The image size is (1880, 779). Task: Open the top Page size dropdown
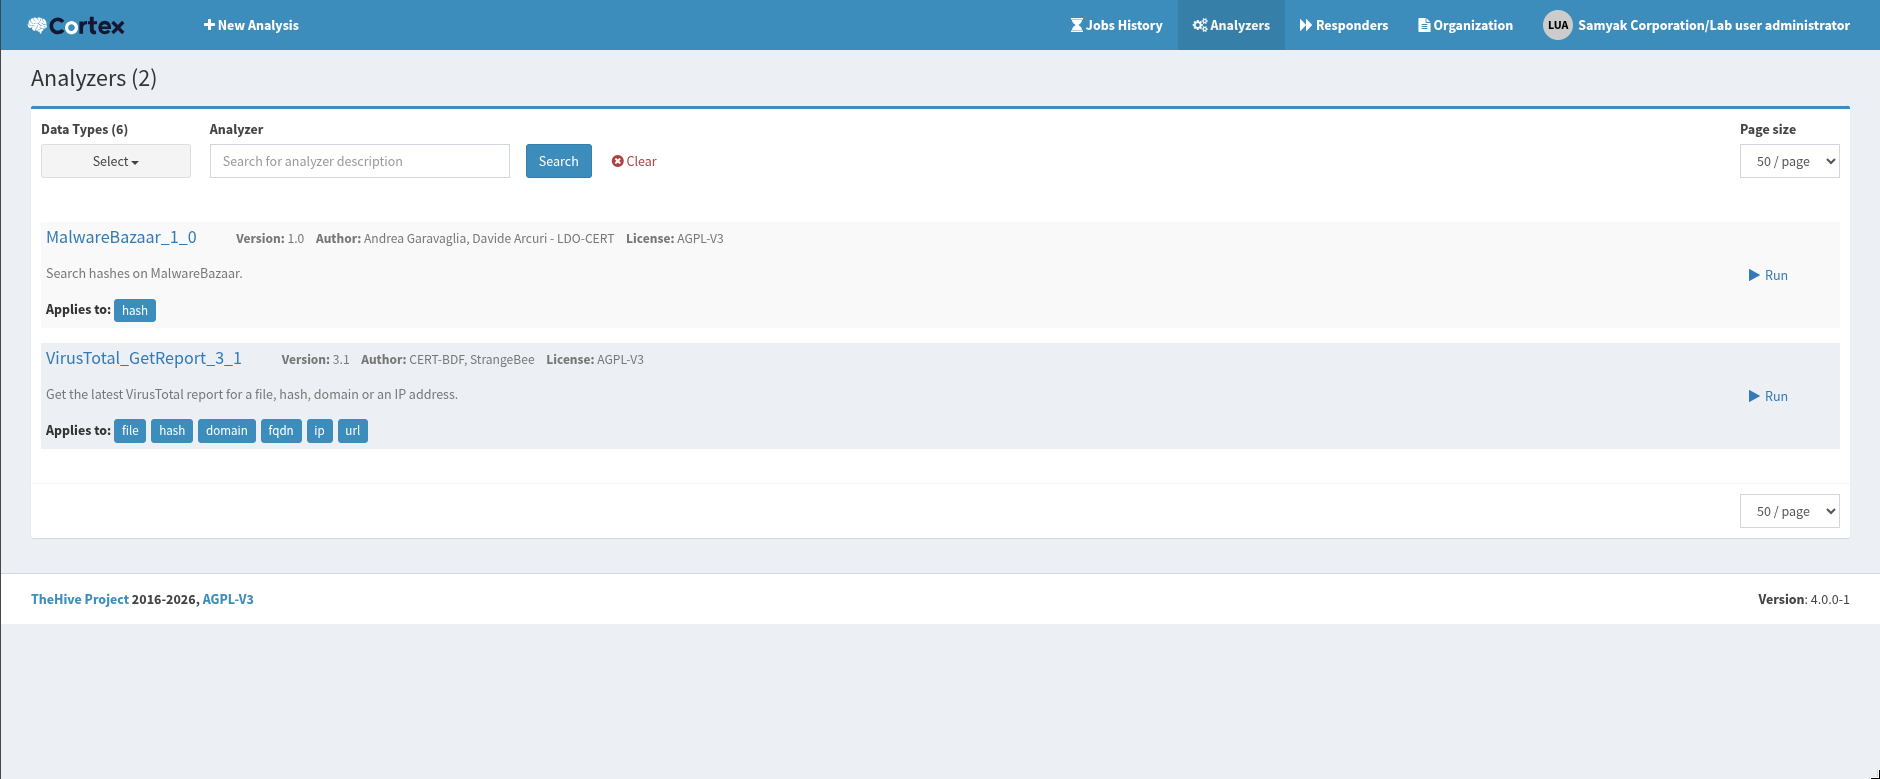pos(1790,161)
